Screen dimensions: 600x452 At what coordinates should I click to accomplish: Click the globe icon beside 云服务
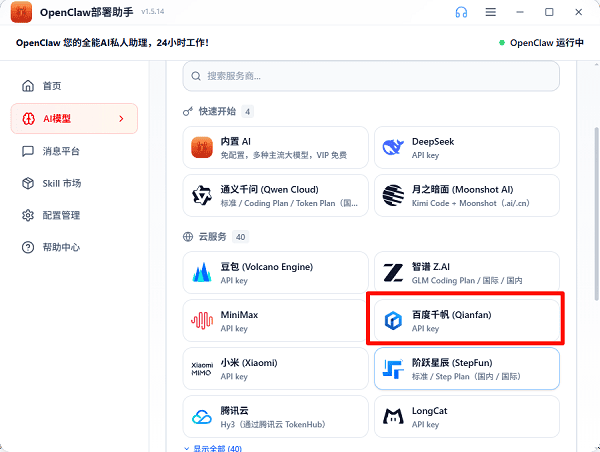(188, 237)
